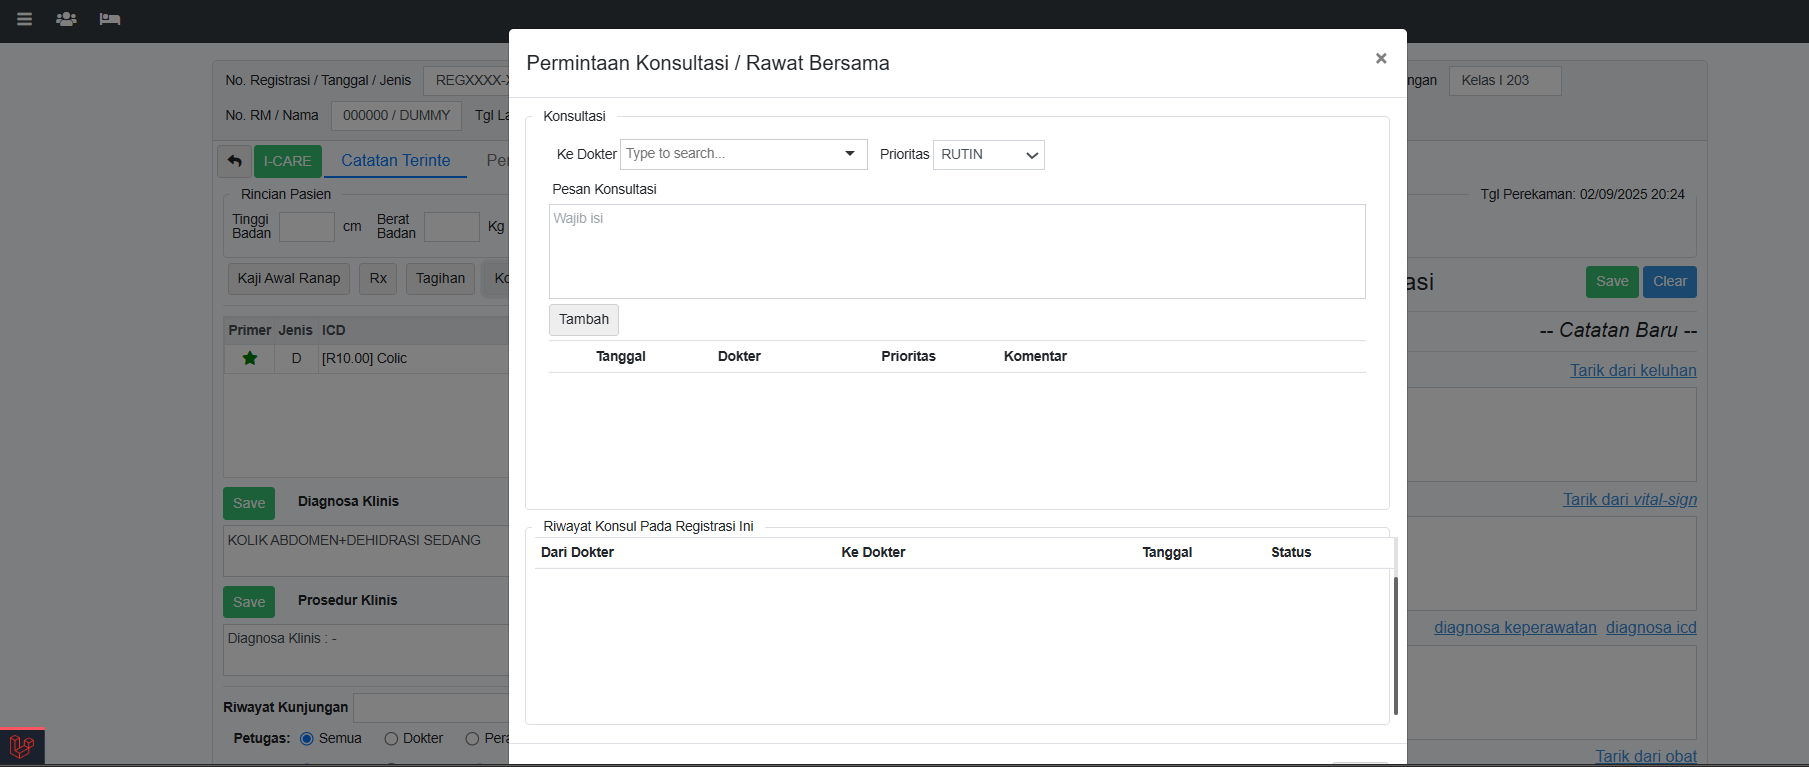The image size is (1809, 767).
Task: Click the Tambah button
Action: [x=584, y=320]
